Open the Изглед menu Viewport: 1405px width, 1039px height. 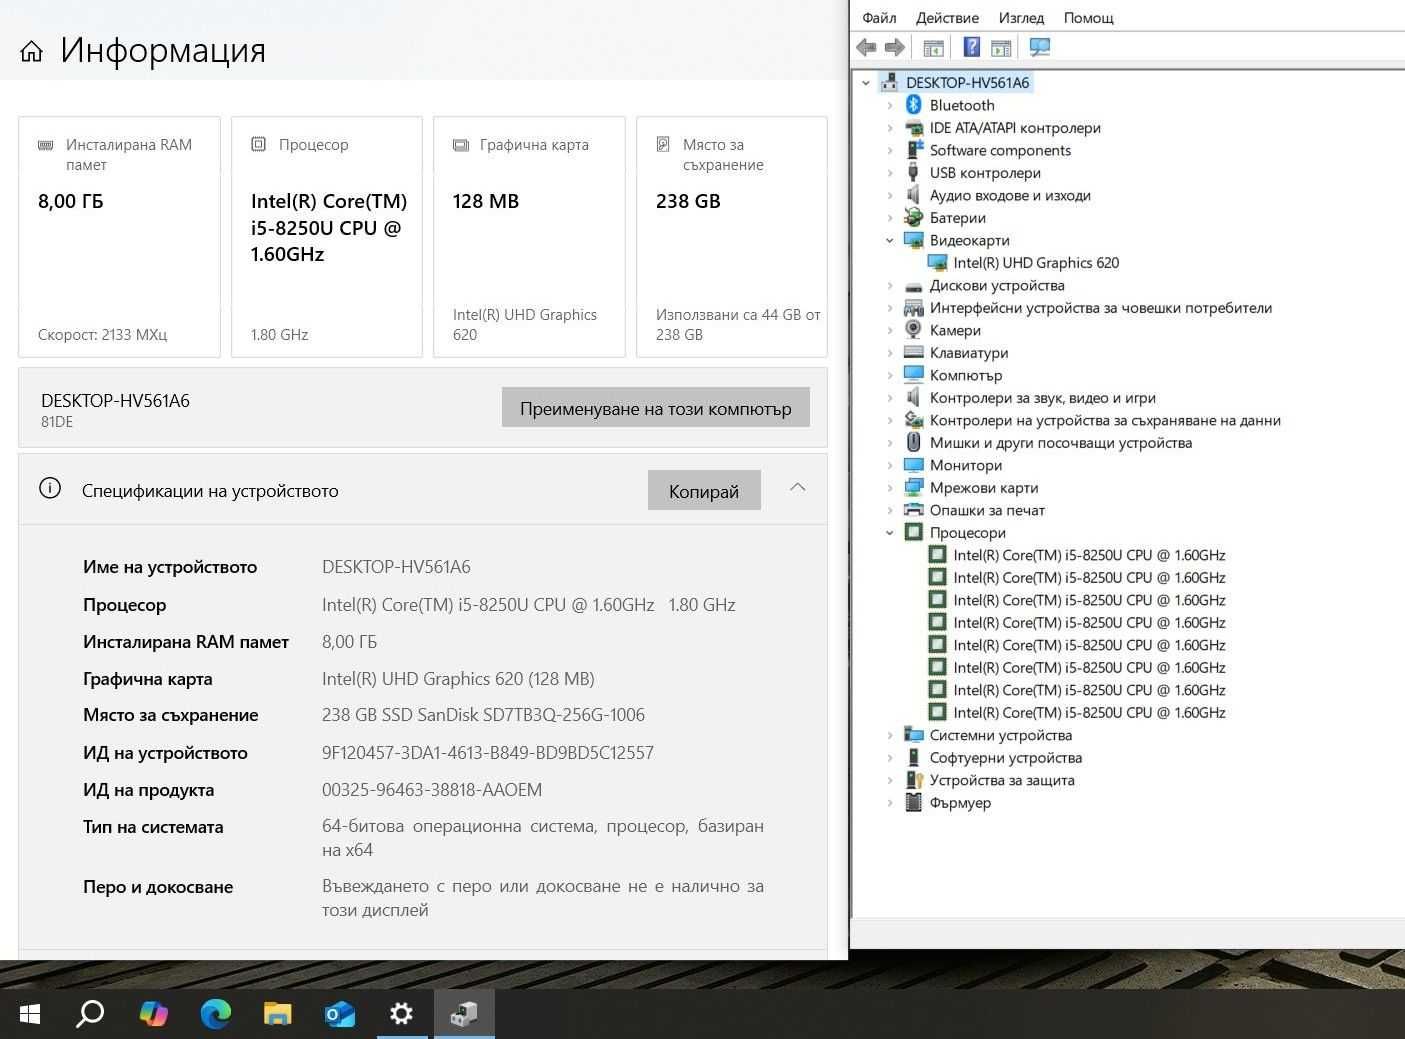1021,18
